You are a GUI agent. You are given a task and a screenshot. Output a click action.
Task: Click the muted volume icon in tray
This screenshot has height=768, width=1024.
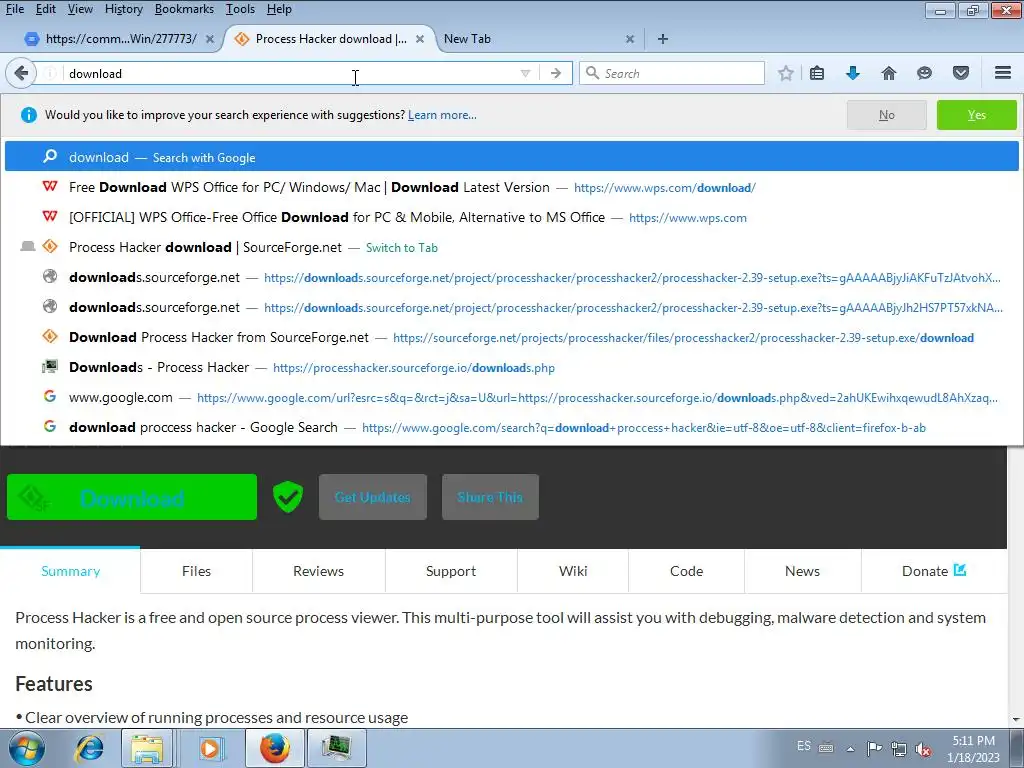pyautogui.click(x=923, y=749)
